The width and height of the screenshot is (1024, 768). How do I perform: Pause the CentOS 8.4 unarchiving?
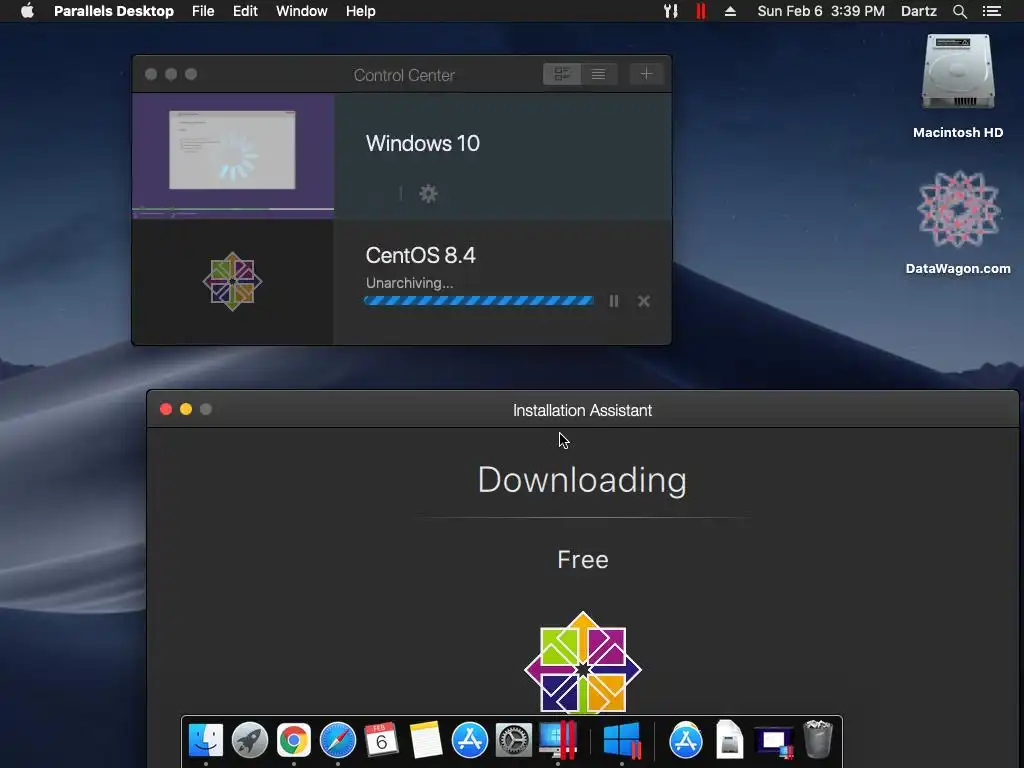click(614, 301)
